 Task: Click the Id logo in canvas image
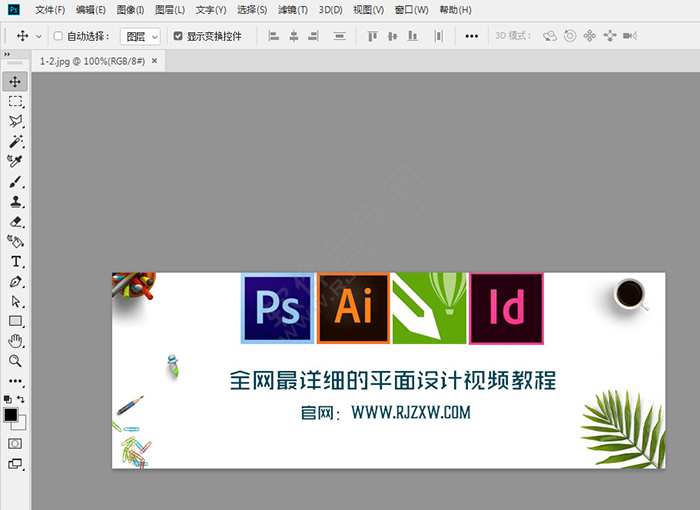[506, 309]
